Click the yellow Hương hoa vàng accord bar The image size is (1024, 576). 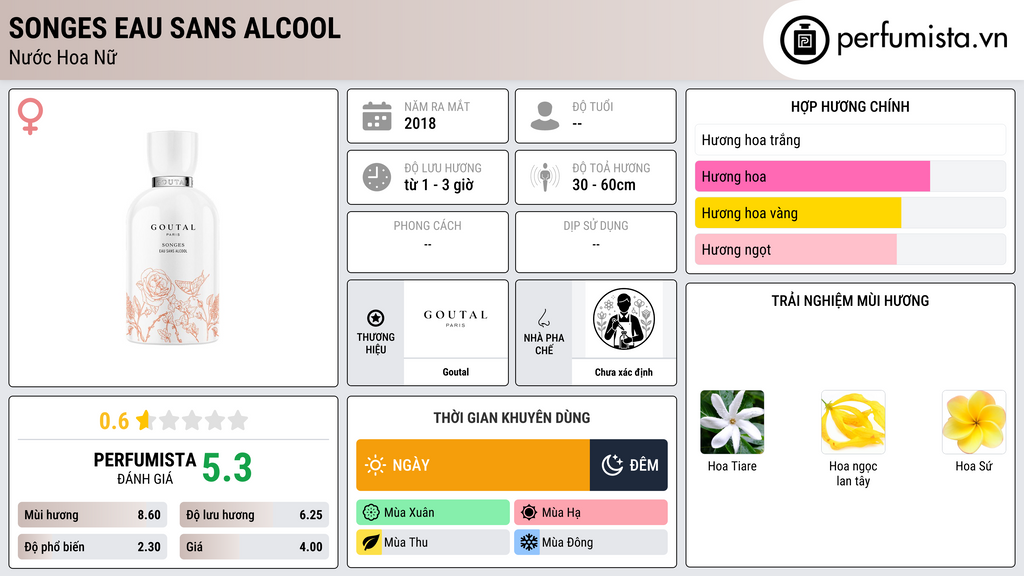tap(798, 213)
